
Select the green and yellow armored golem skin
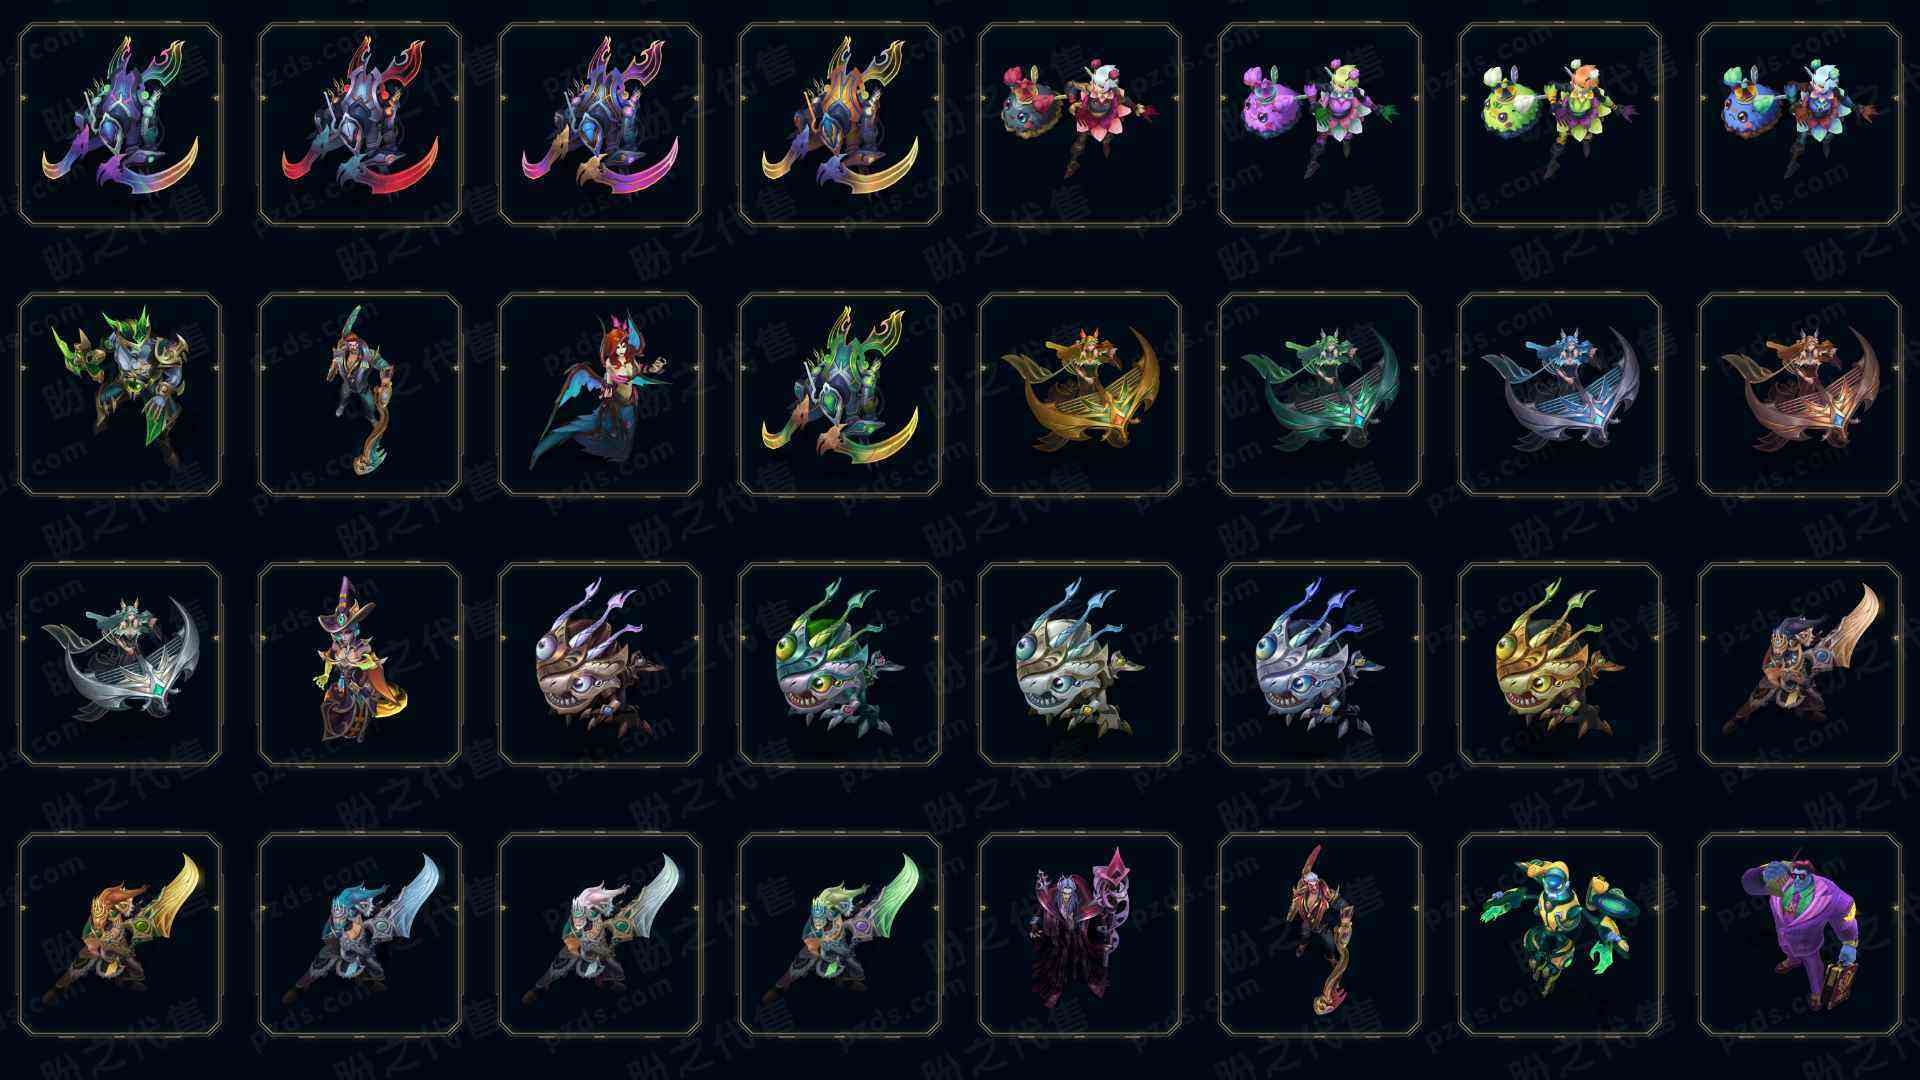click(x=1560, y=934)
